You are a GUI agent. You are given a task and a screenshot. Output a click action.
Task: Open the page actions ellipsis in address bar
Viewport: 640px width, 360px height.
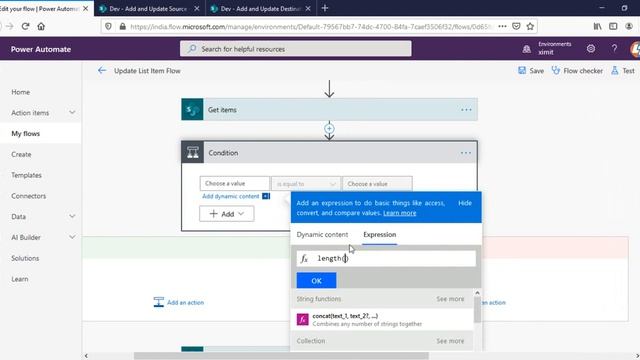click(502, 27)
